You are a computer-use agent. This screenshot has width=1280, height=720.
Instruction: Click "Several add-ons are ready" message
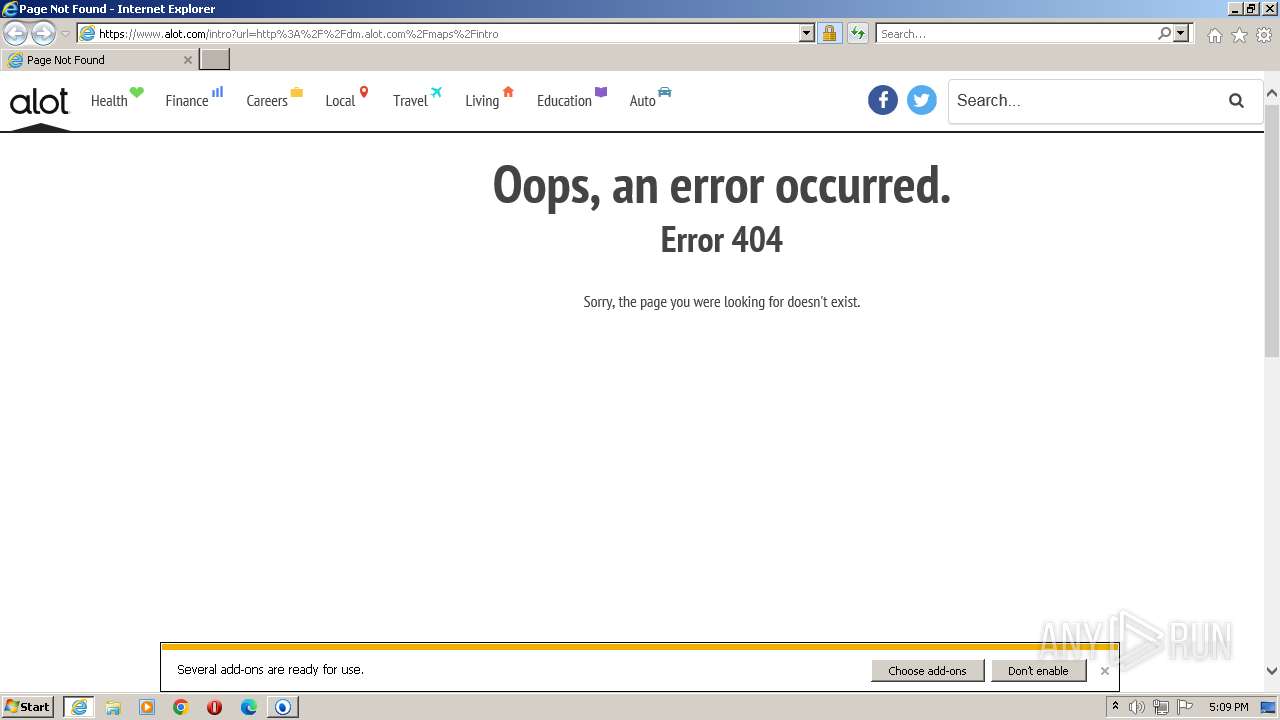click(x=270, y=670)
